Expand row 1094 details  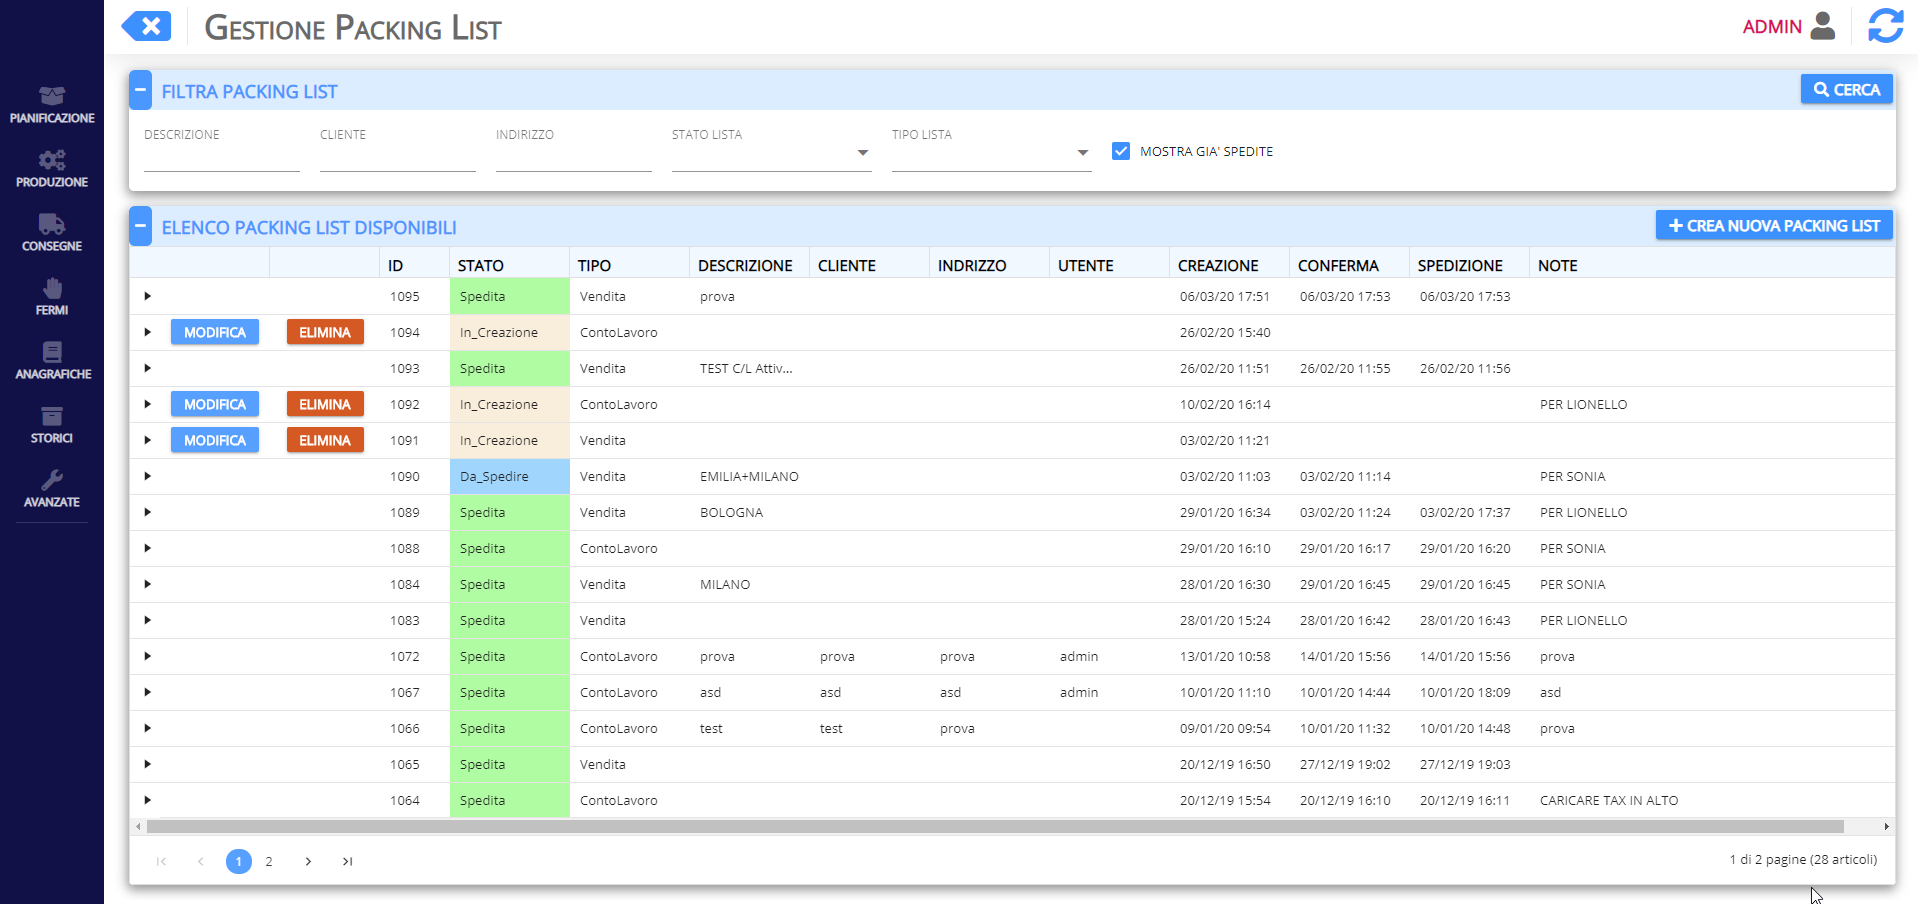147,332
